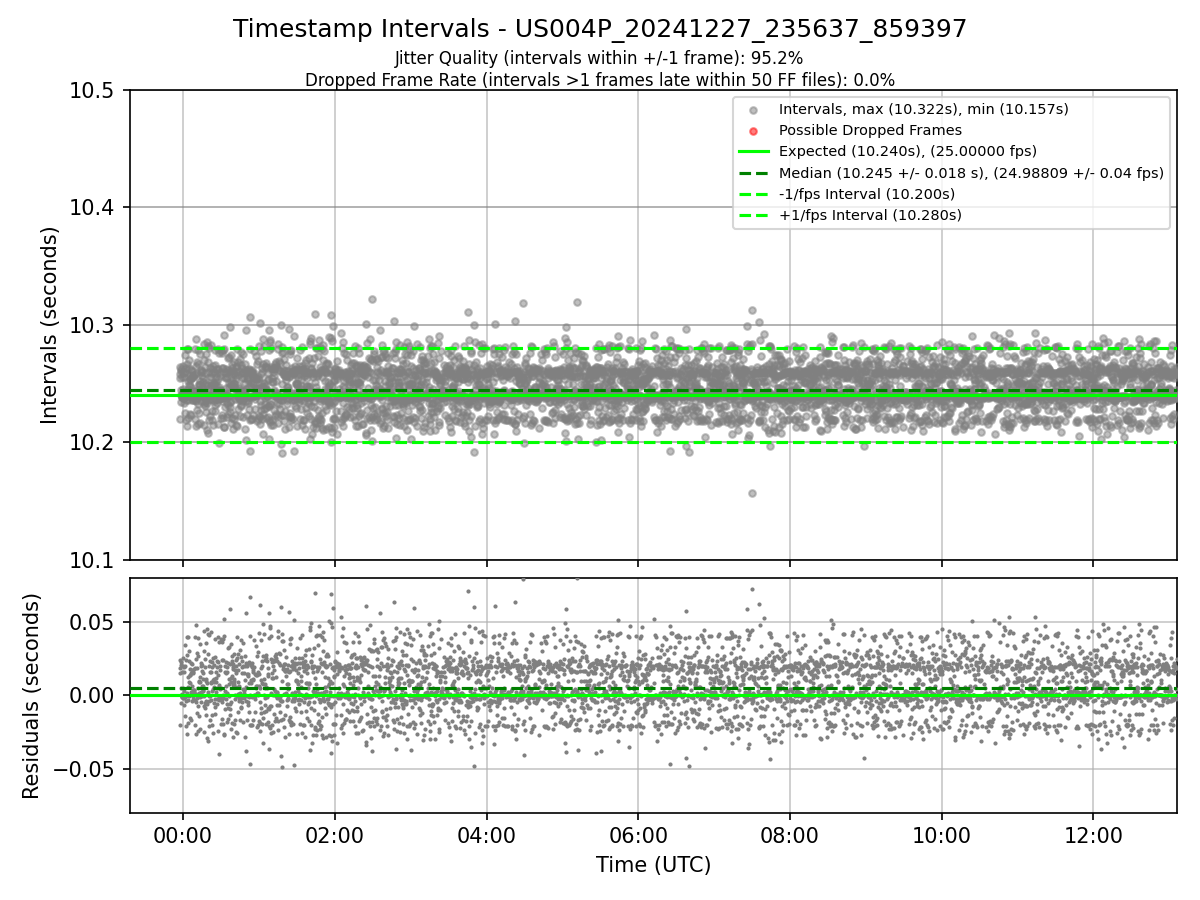Click legend entry '-1/fps Interval (10.200s)'
Image resolution: width=1200 pixels, height=900 pixels.
coord(866,193)
